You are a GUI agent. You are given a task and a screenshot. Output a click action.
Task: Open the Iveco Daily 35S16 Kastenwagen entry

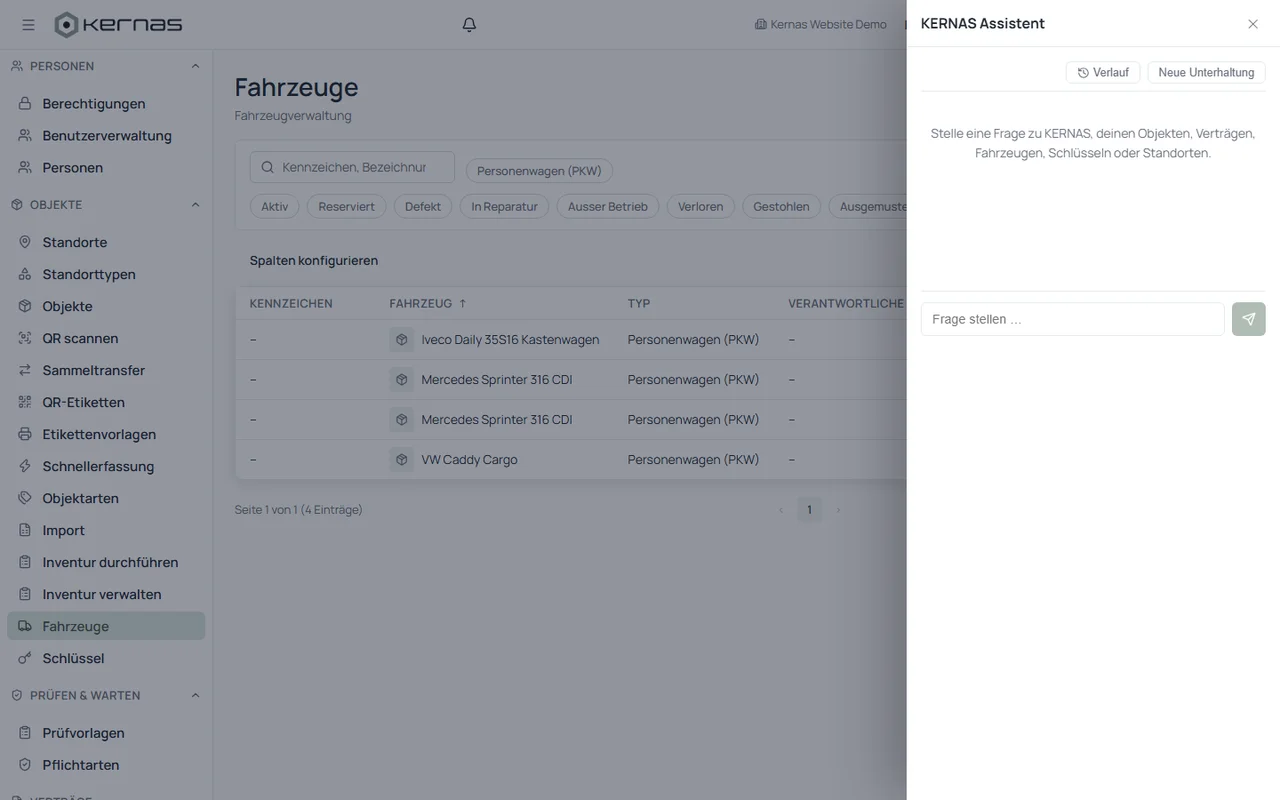coord(510,339)
